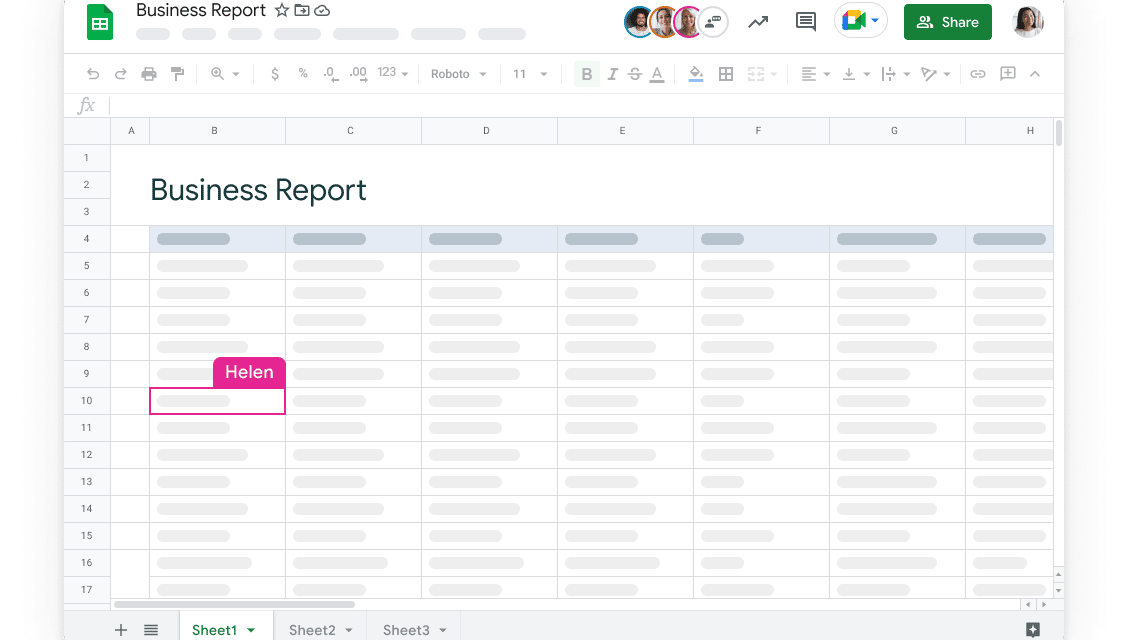Select the paint format tool
The height and width of the screenshot is (640, 1128).
pos(178,74)
